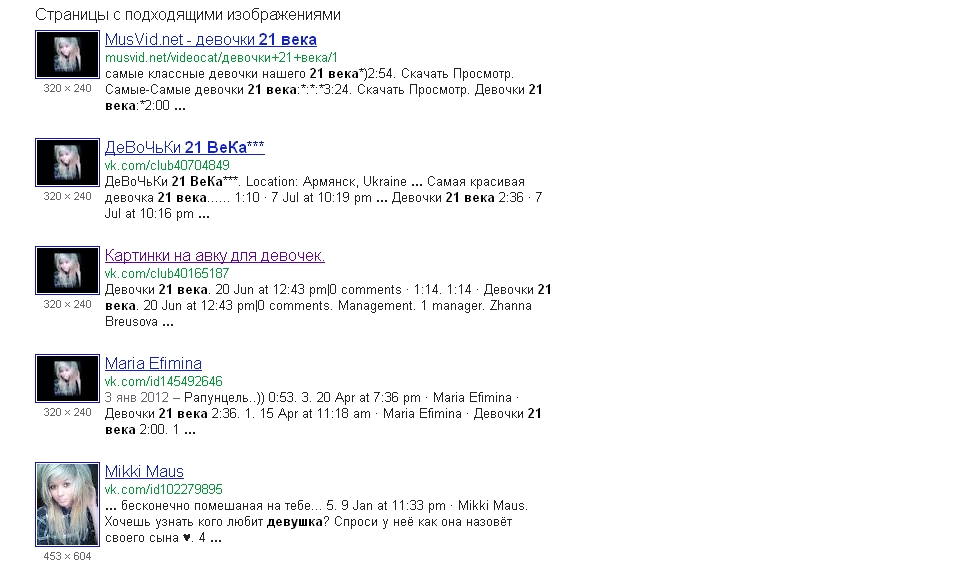Click the URL vk.com/id145492646
The image size is (953, 584).
(x=163, y=382)
